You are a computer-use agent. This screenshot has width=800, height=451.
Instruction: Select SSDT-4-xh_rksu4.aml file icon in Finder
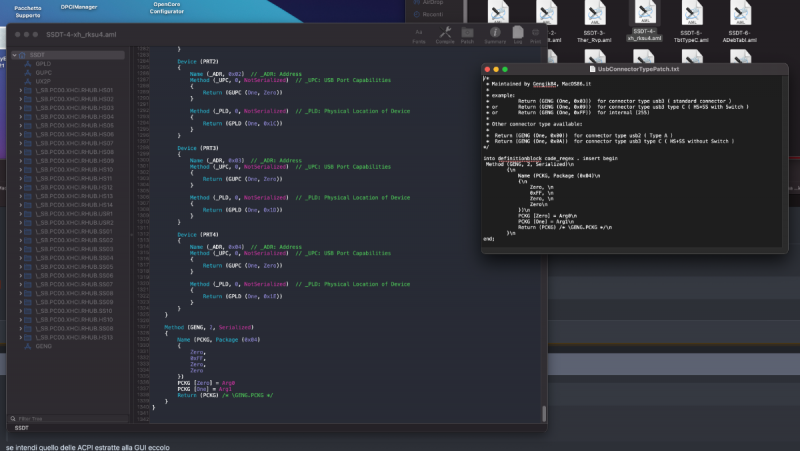(645, 12)
